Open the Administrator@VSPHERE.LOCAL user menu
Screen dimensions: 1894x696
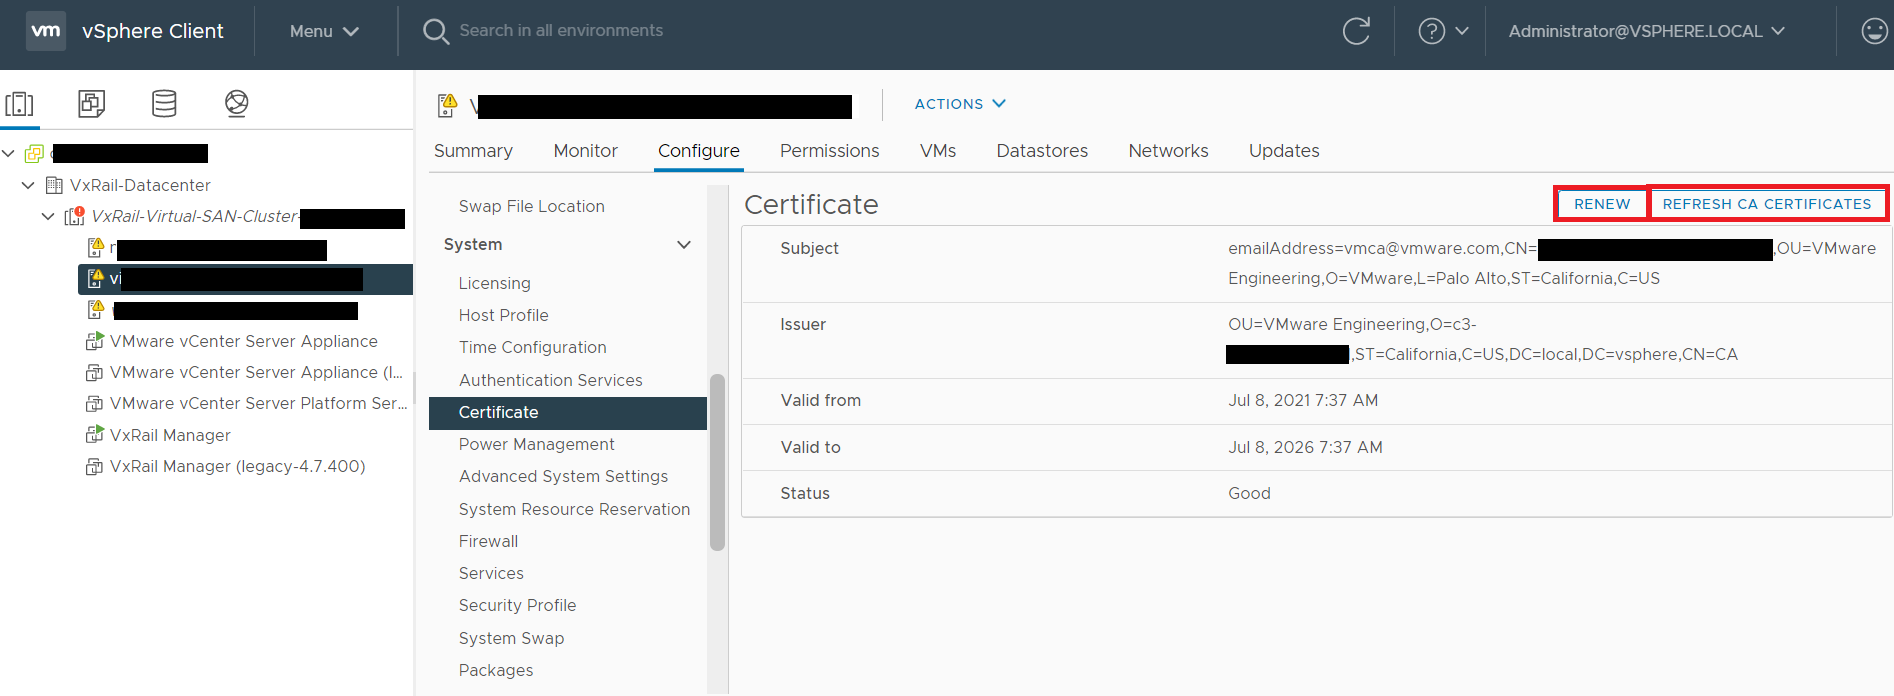coord(1646,31)
